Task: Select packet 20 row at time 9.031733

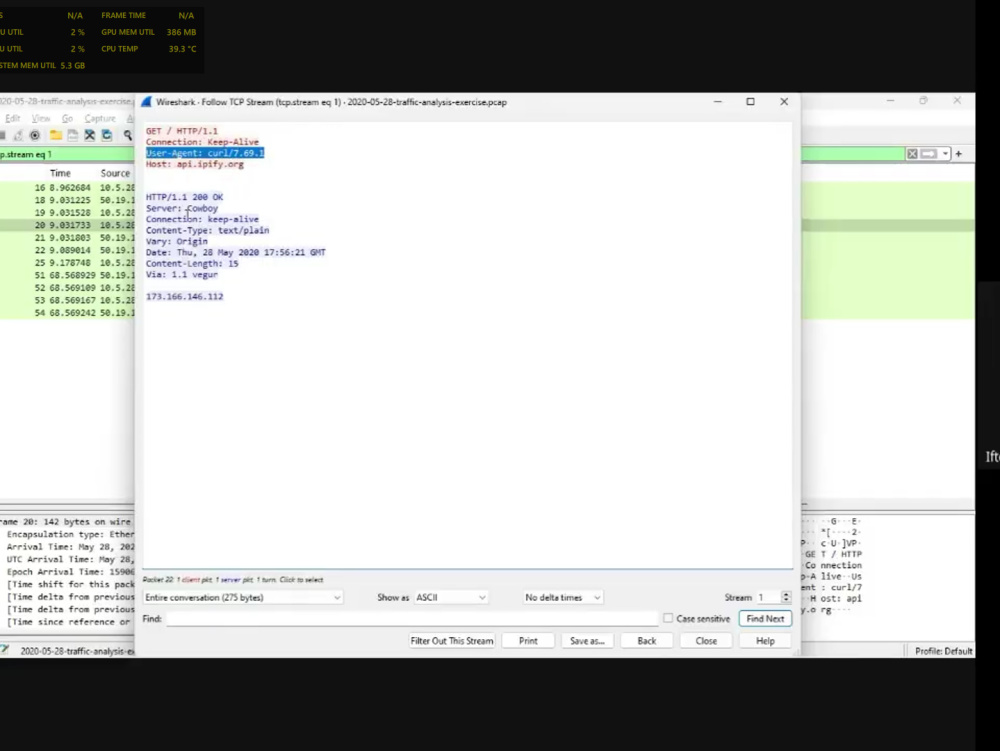Action: click(x=67, y=225)
